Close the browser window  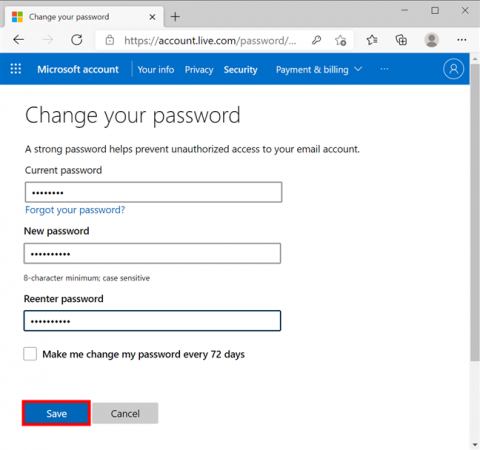[x=465, y=11]
